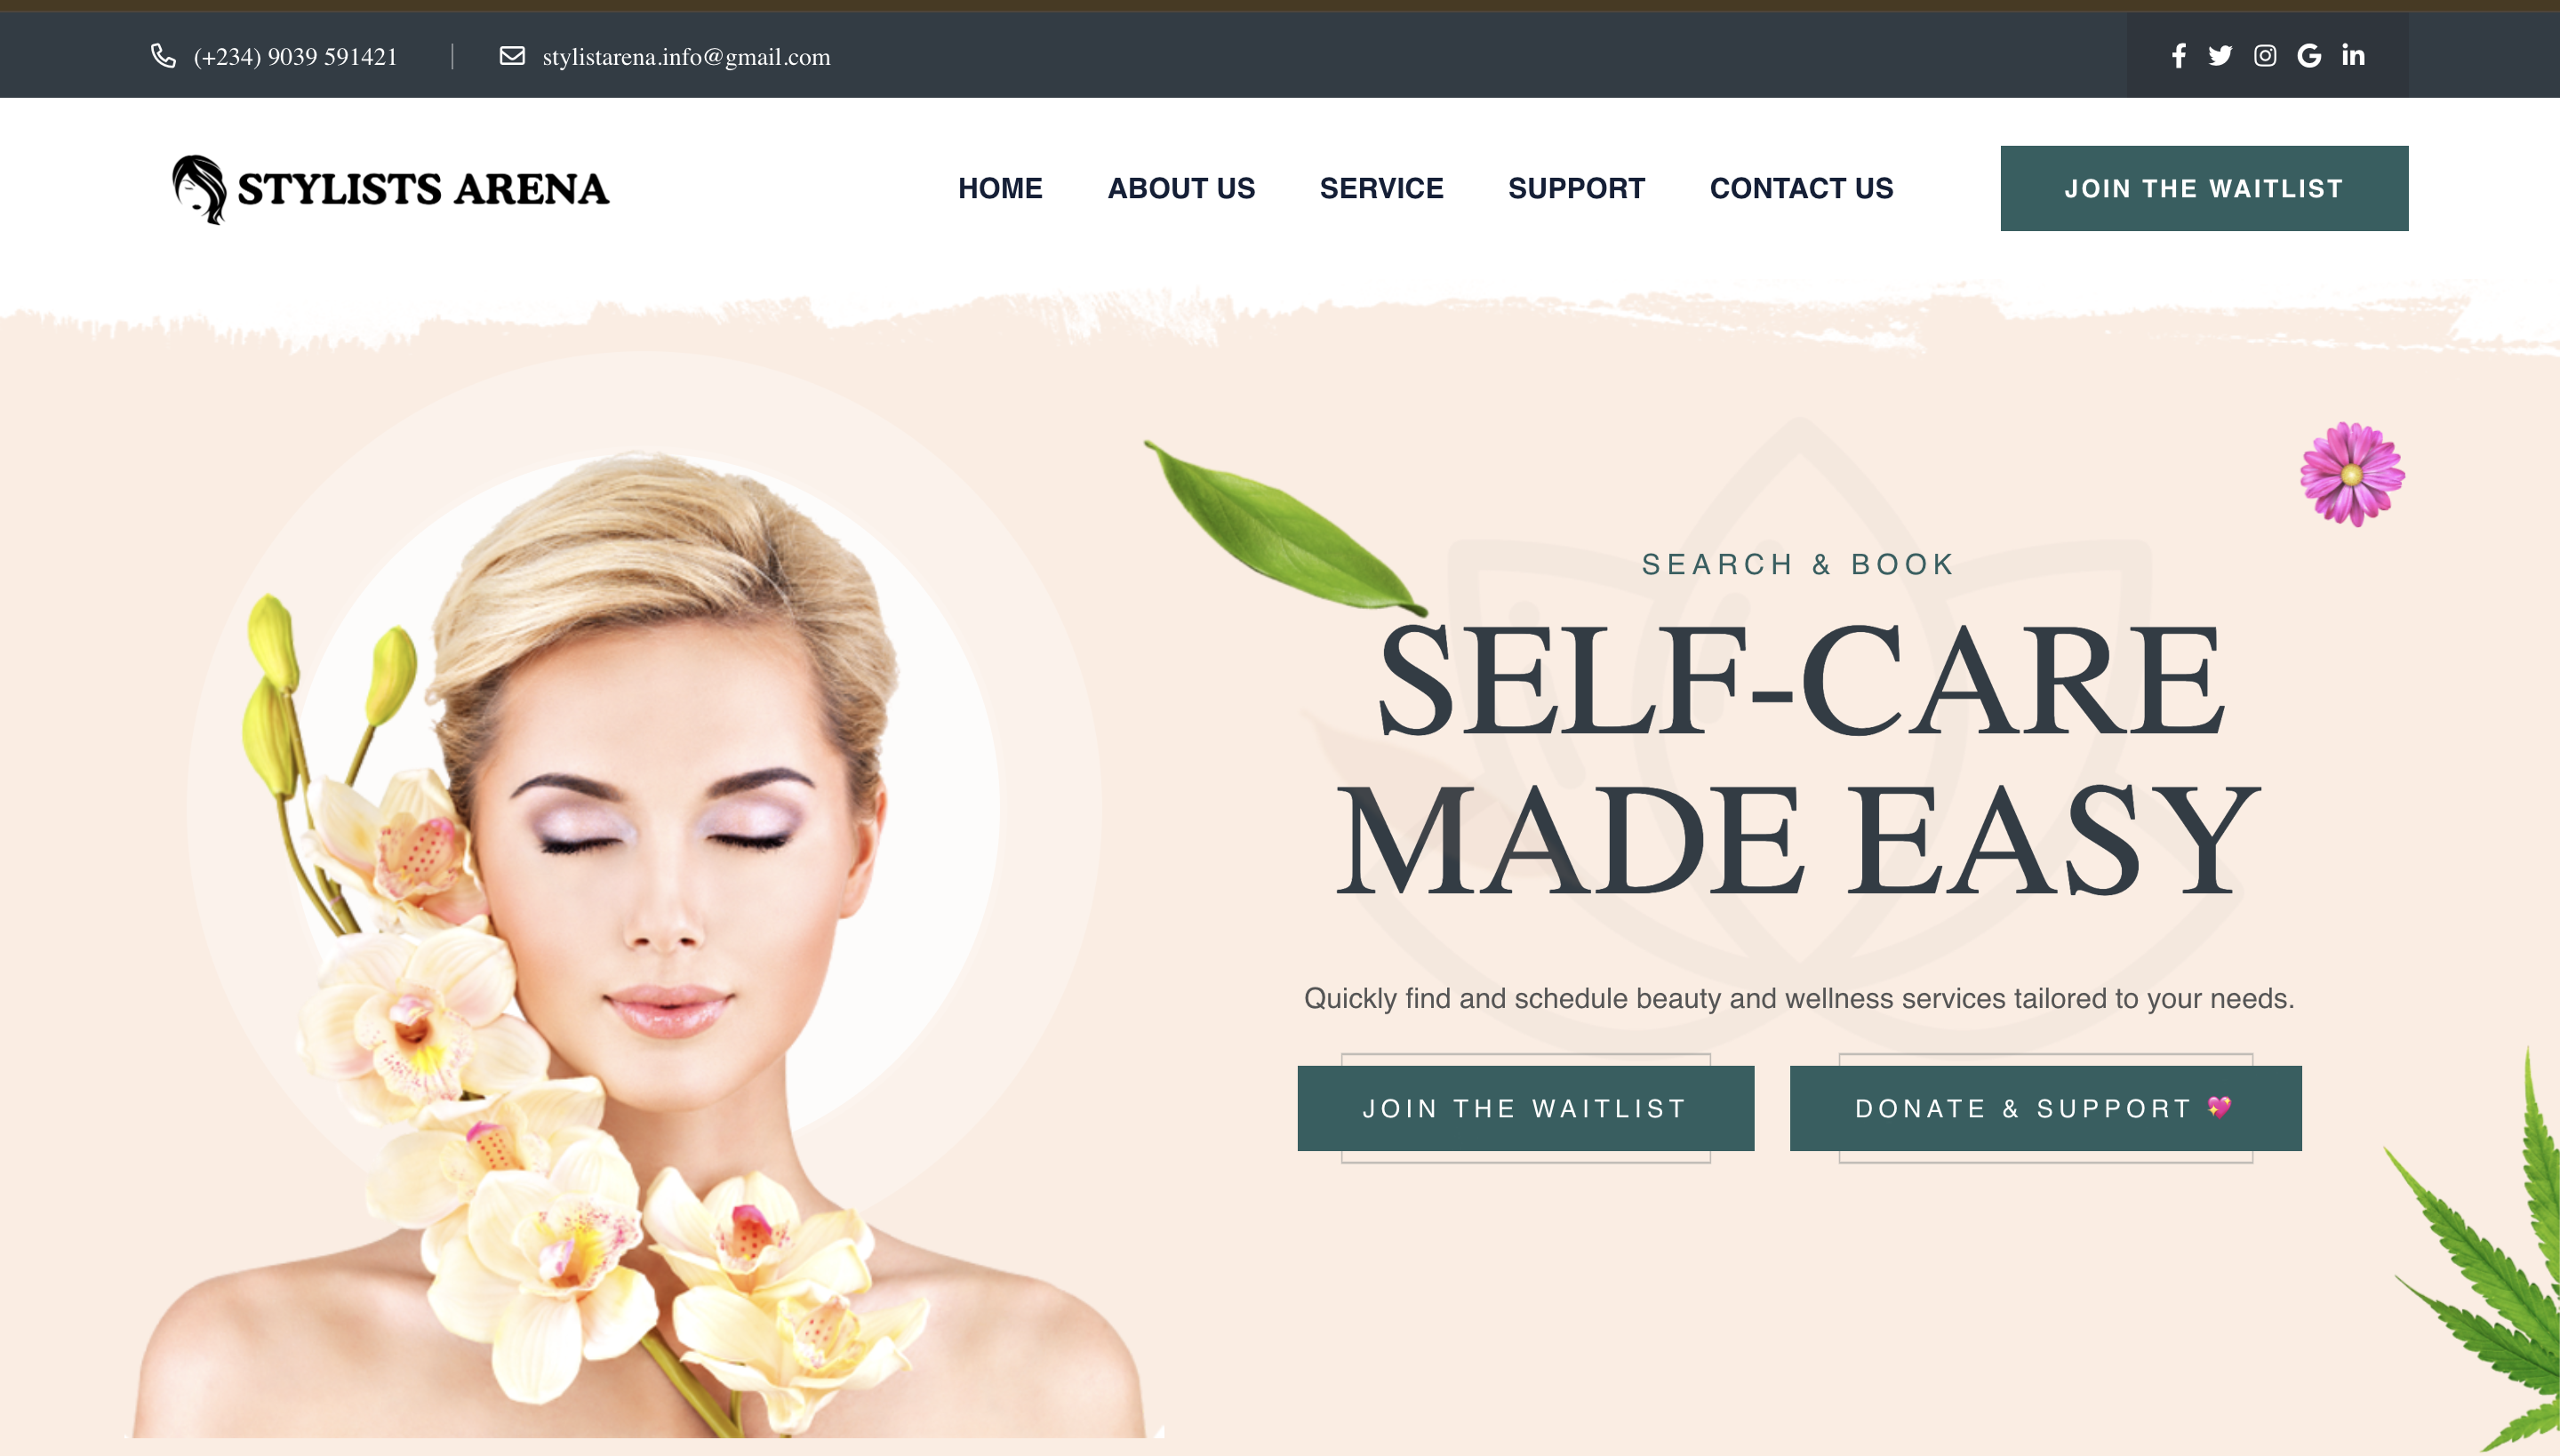Click the Stylists Arena logo
The image size is (2560, 1456).
coord(390,189)
